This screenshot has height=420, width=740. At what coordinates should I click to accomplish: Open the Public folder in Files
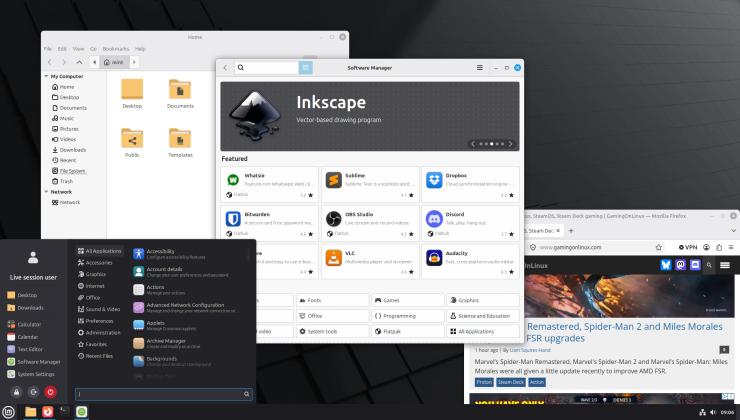click(x=132, y=143)
